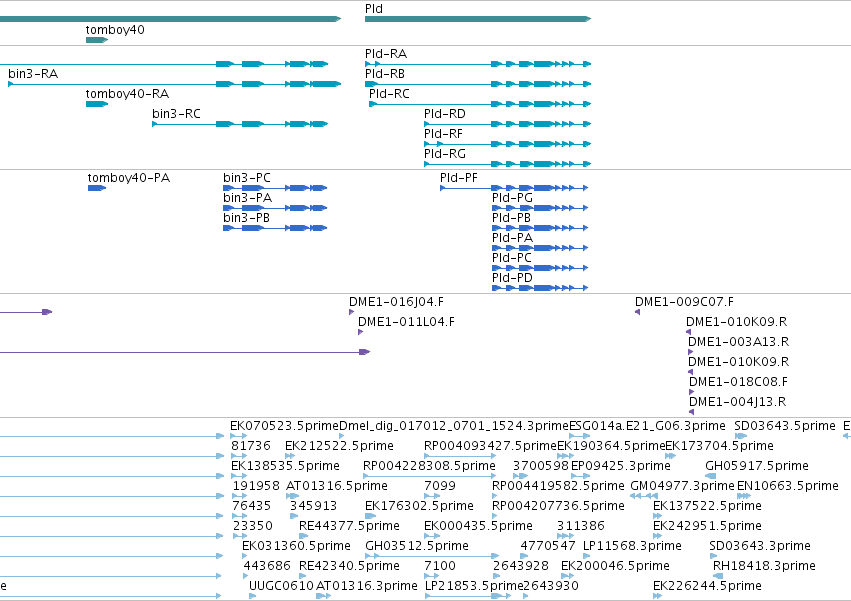Click the bin3-RC transcript label
This screenshot has height=601, width=851.
click(x=176, y=114)
